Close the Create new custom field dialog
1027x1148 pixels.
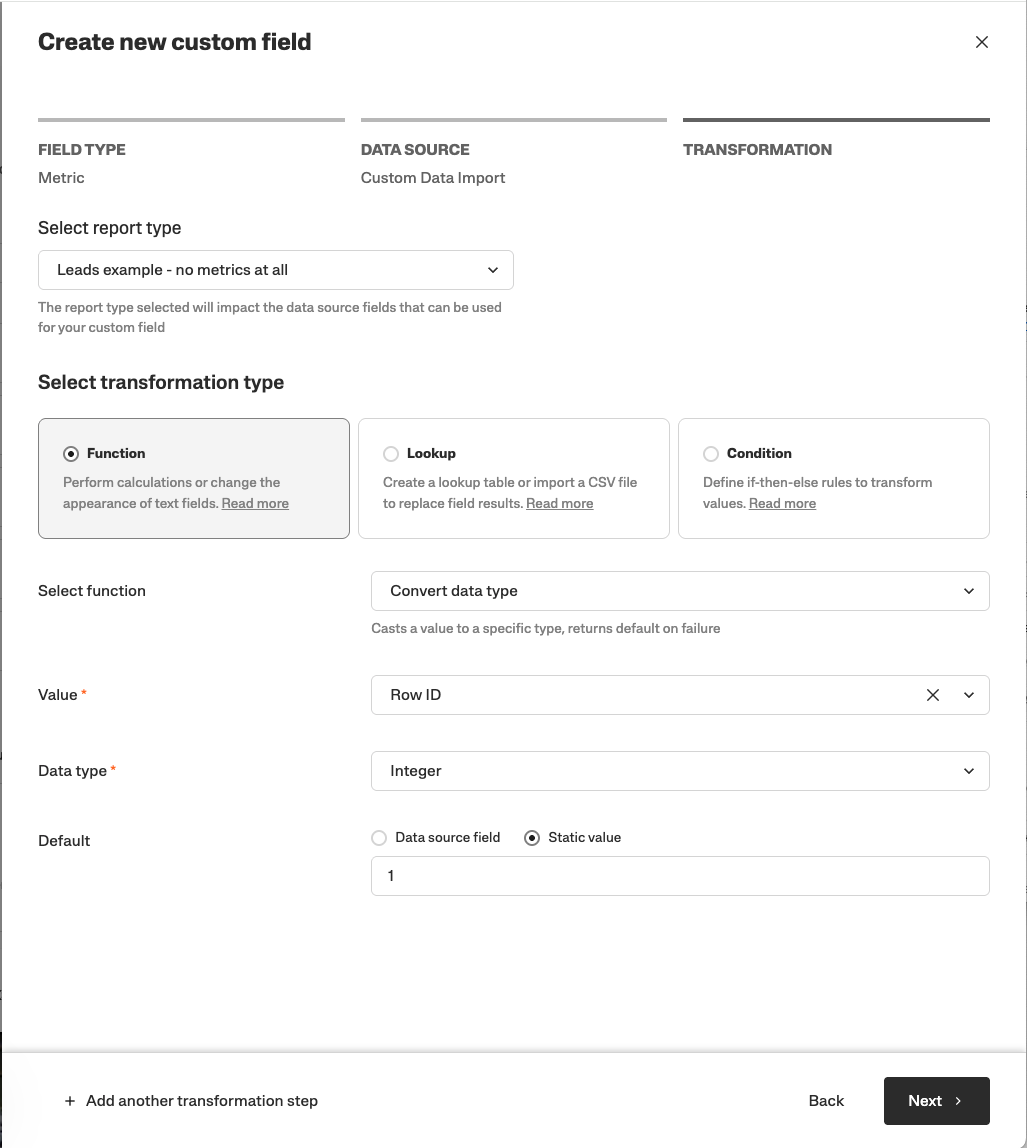pos(981,42)
